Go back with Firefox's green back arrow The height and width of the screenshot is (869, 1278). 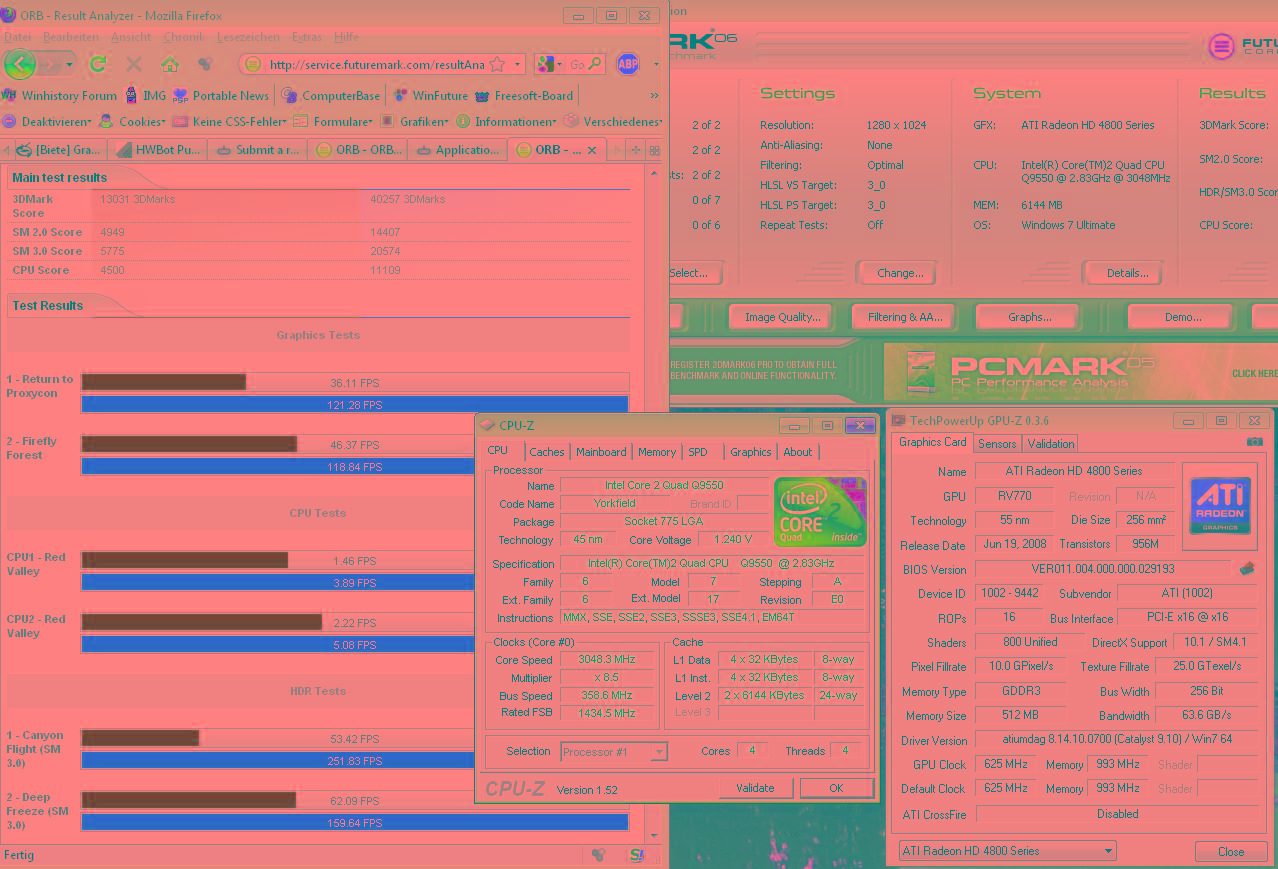click(x=20, y=64)
